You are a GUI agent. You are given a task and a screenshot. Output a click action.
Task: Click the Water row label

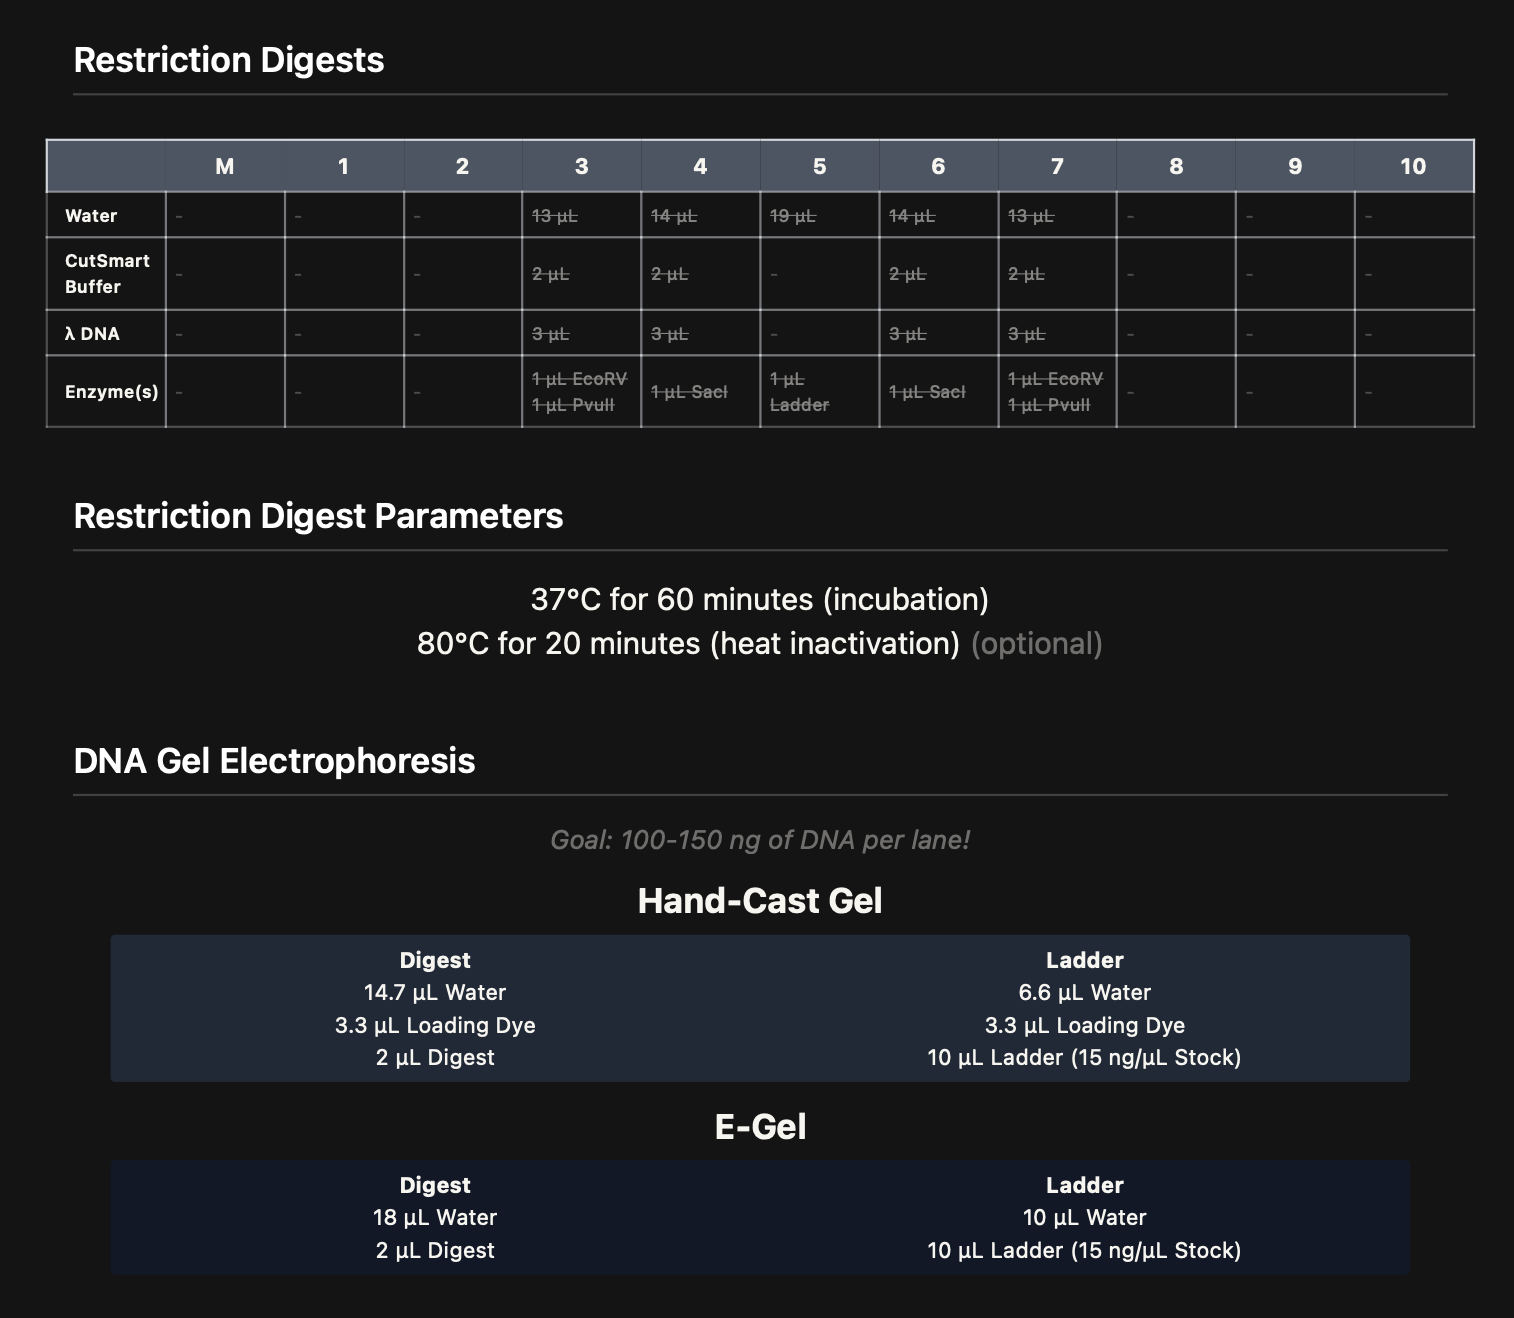(x=91, y=215)
